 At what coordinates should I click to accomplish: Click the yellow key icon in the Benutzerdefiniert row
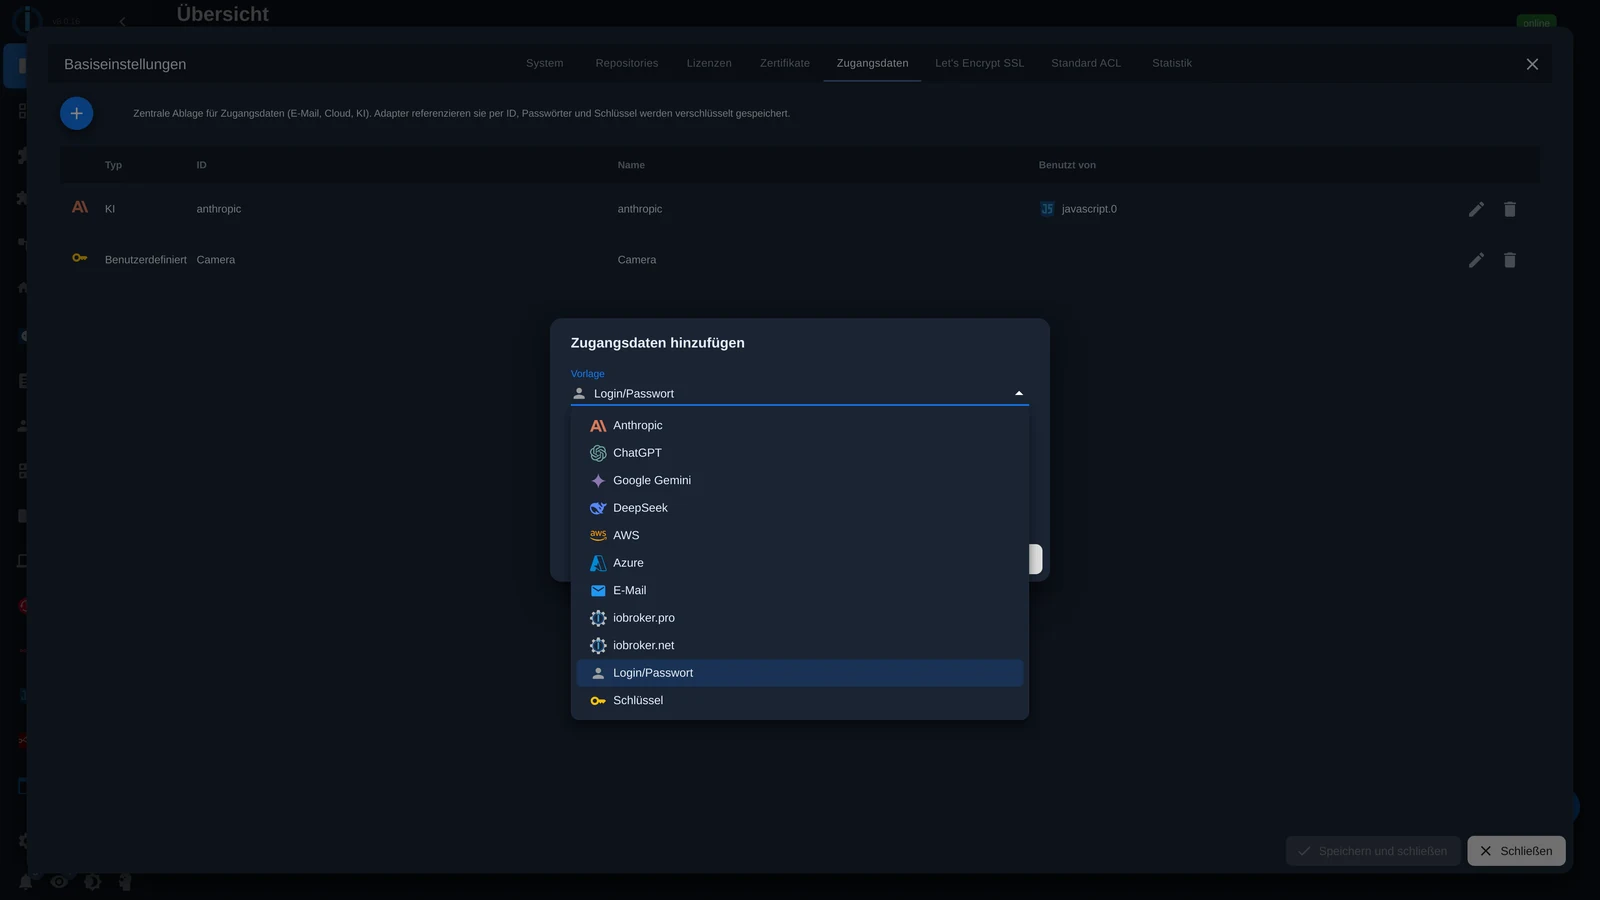(x=80, y=258)
